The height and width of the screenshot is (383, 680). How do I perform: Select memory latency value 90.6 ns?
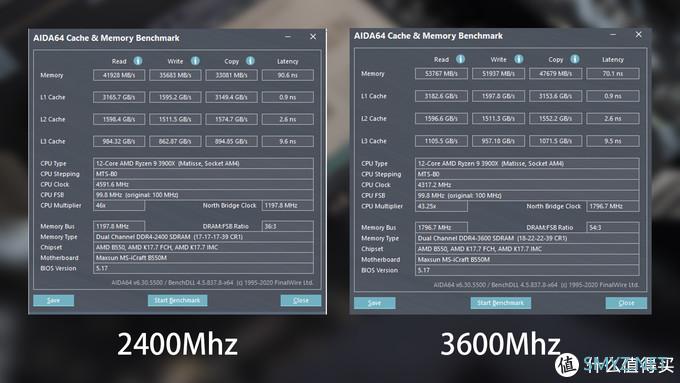tap(288, 75)
